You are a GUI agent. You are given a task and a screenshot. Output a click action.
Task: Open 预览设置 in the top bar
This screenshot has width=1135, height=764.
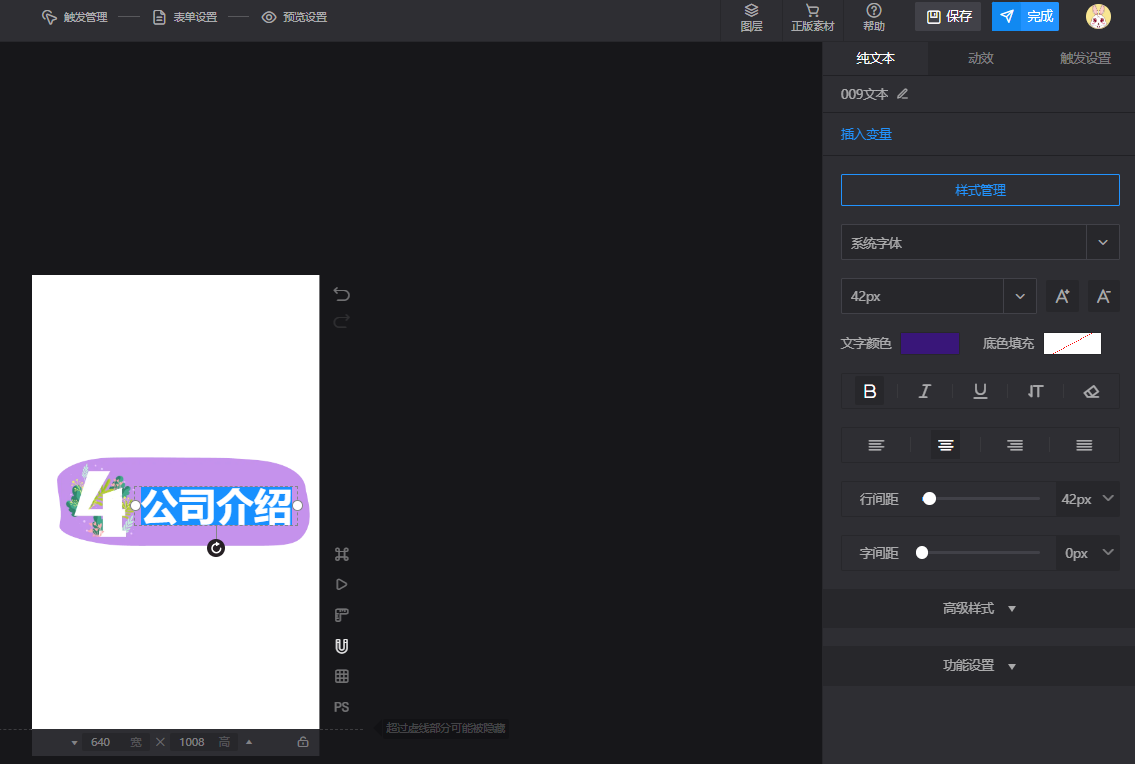click(x=295, y=17)
